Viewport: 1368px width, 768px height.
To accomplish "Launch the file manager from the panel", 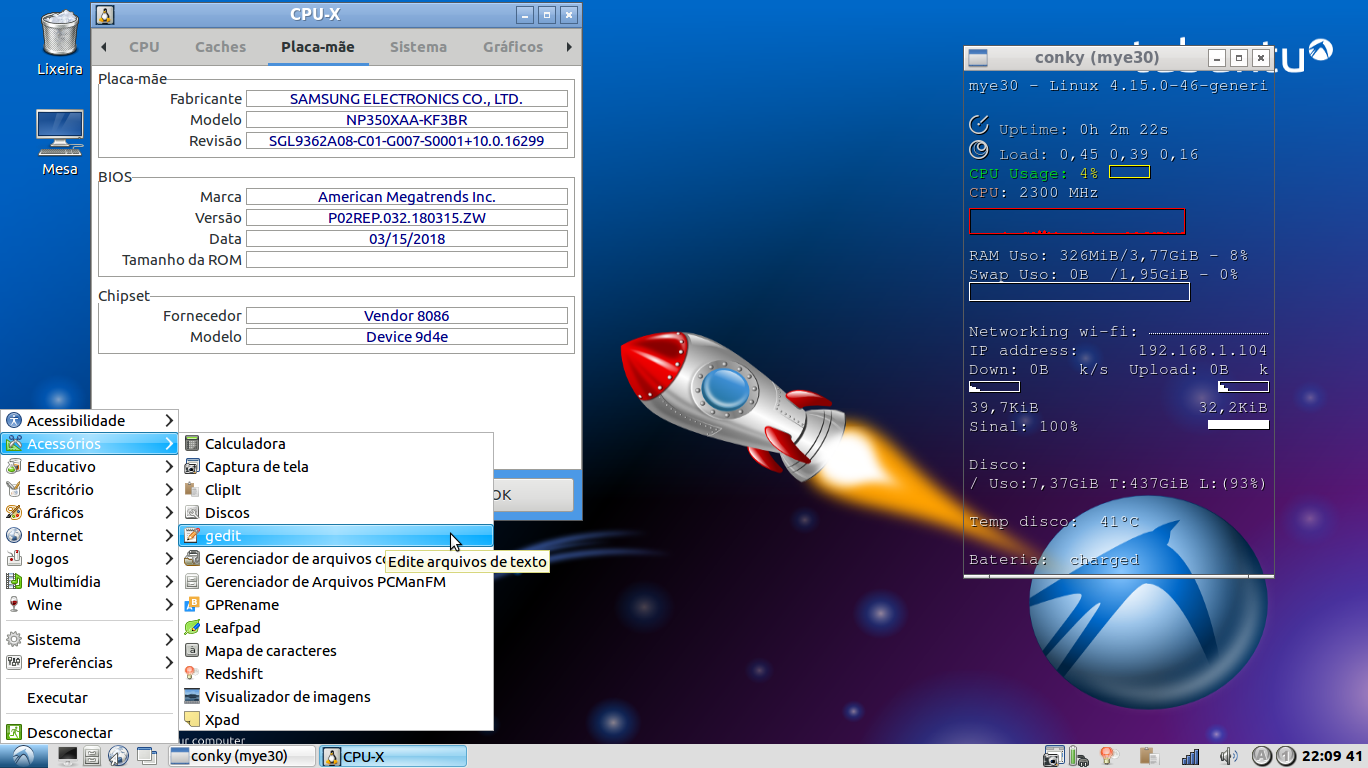I will point(92,756).
